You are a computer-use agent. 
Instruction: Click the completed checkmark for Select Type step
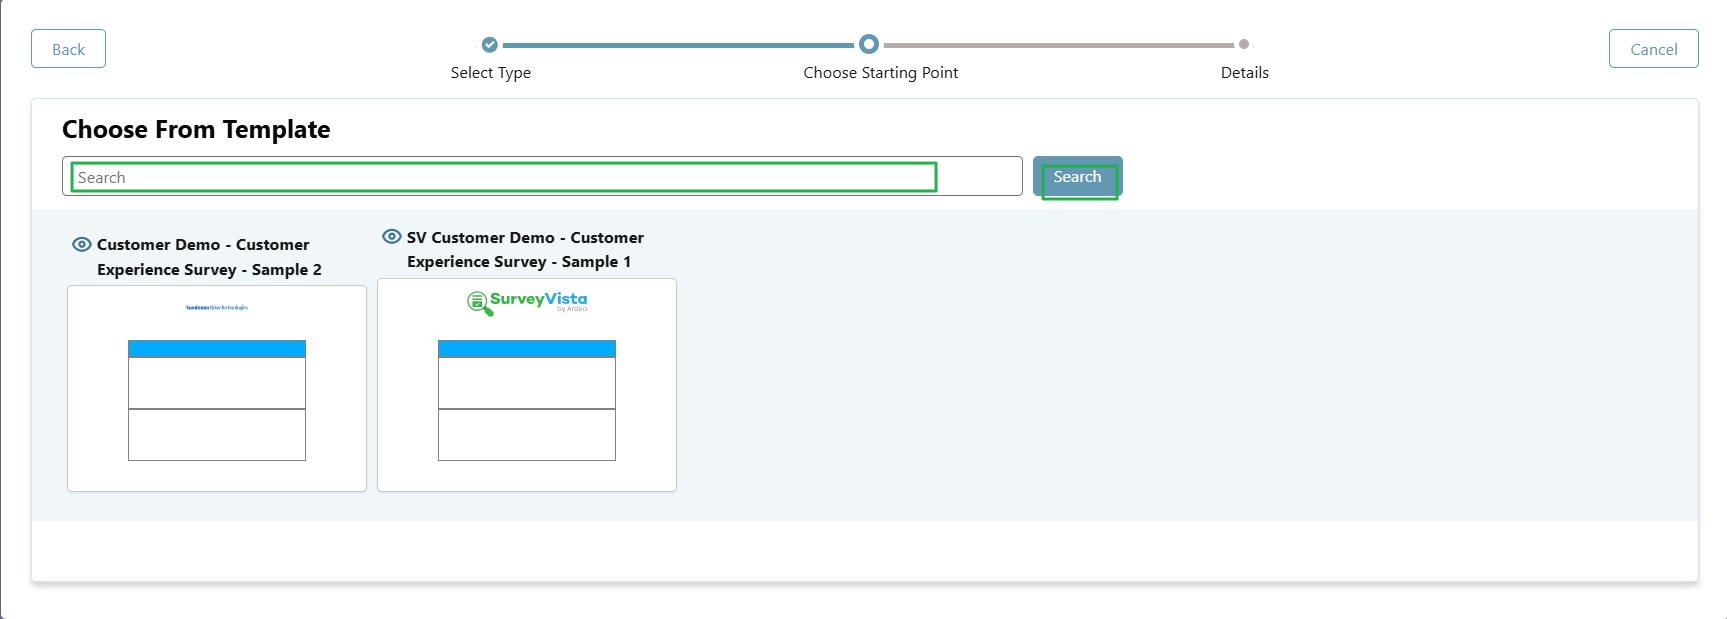pos(489,44)
